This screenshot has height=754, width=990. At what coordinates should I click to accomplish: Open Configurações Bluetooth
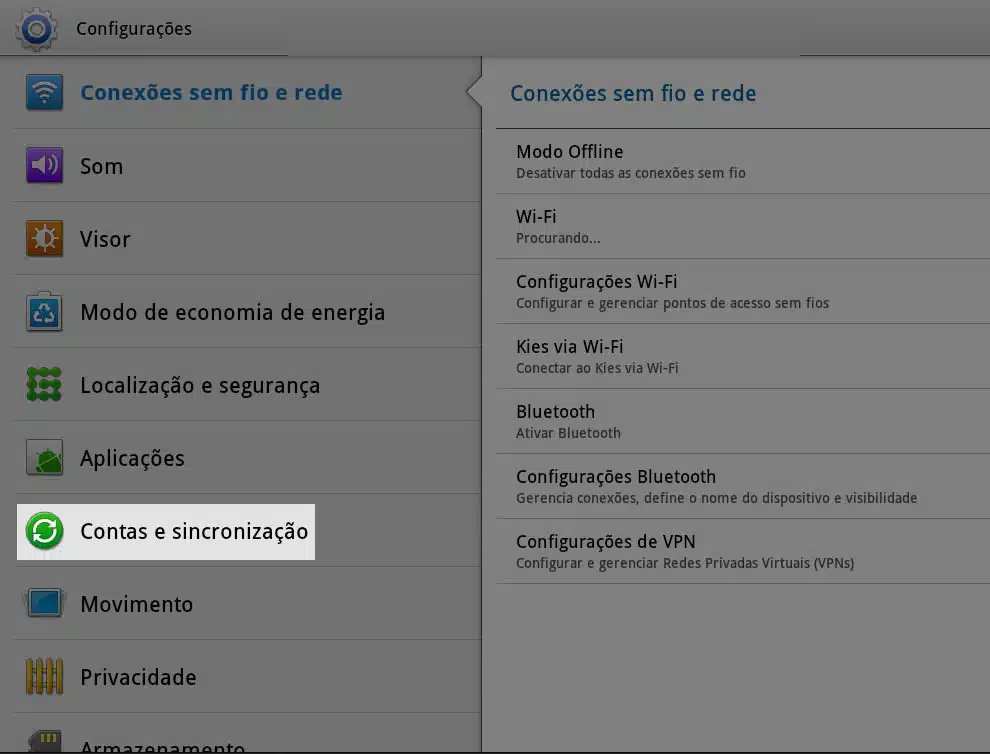coord(742,486)
